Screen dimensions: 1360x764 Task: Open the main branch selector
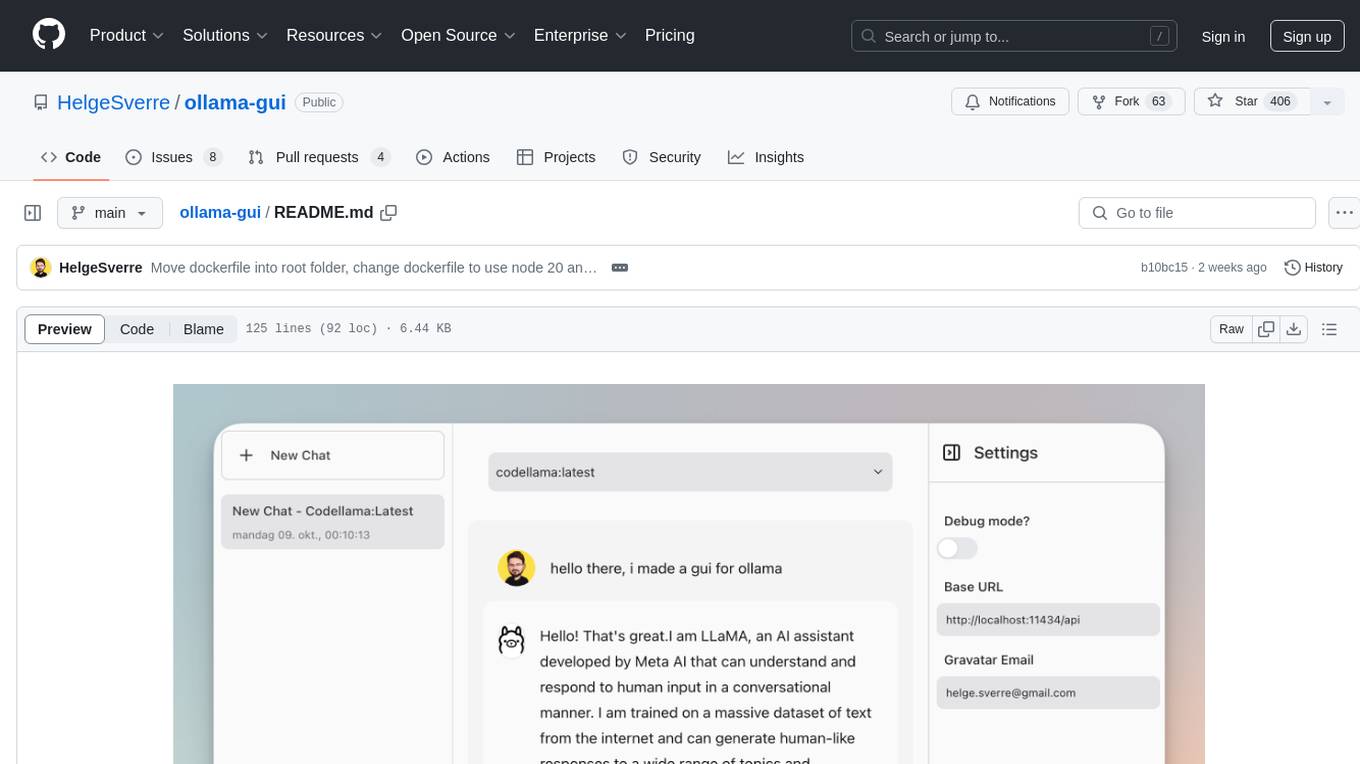coord(110,213)
